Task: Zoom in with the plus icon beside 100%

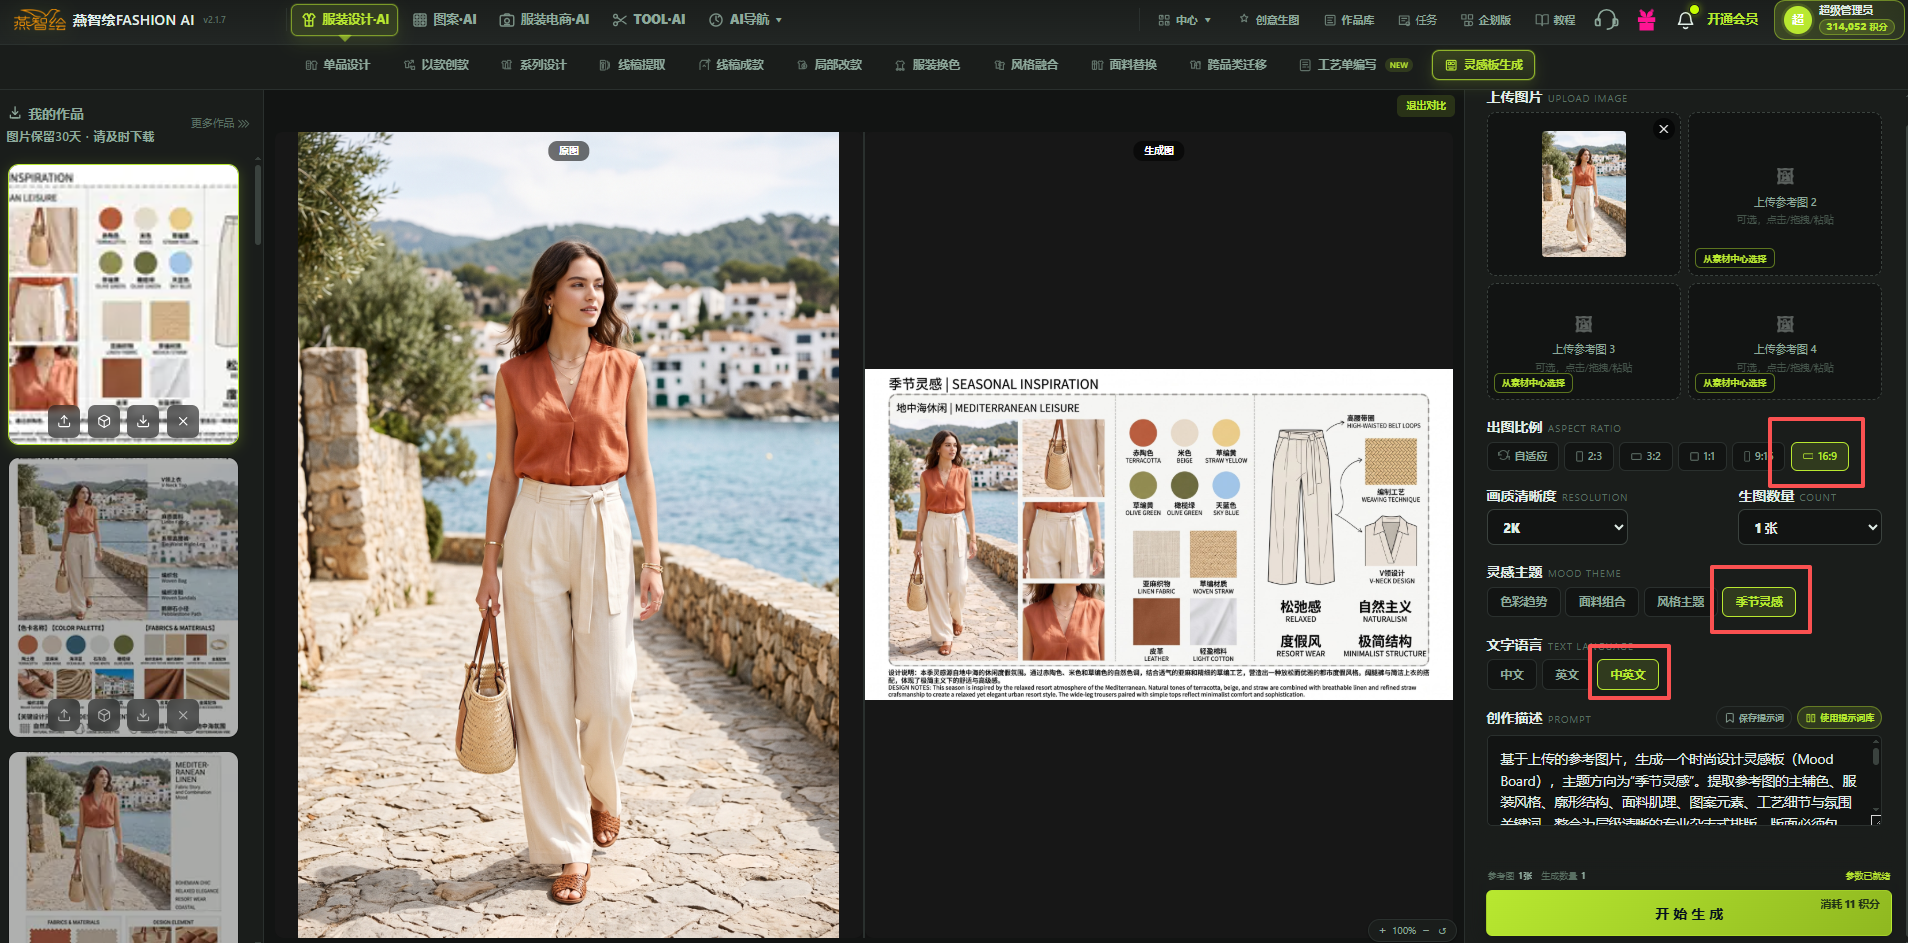Action: coord(1382,930)
